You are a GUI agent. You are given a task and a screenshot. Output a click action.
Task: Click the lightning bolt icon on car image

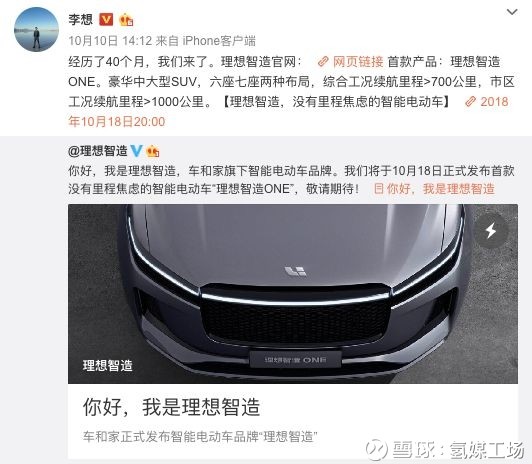tap(491, 231)
